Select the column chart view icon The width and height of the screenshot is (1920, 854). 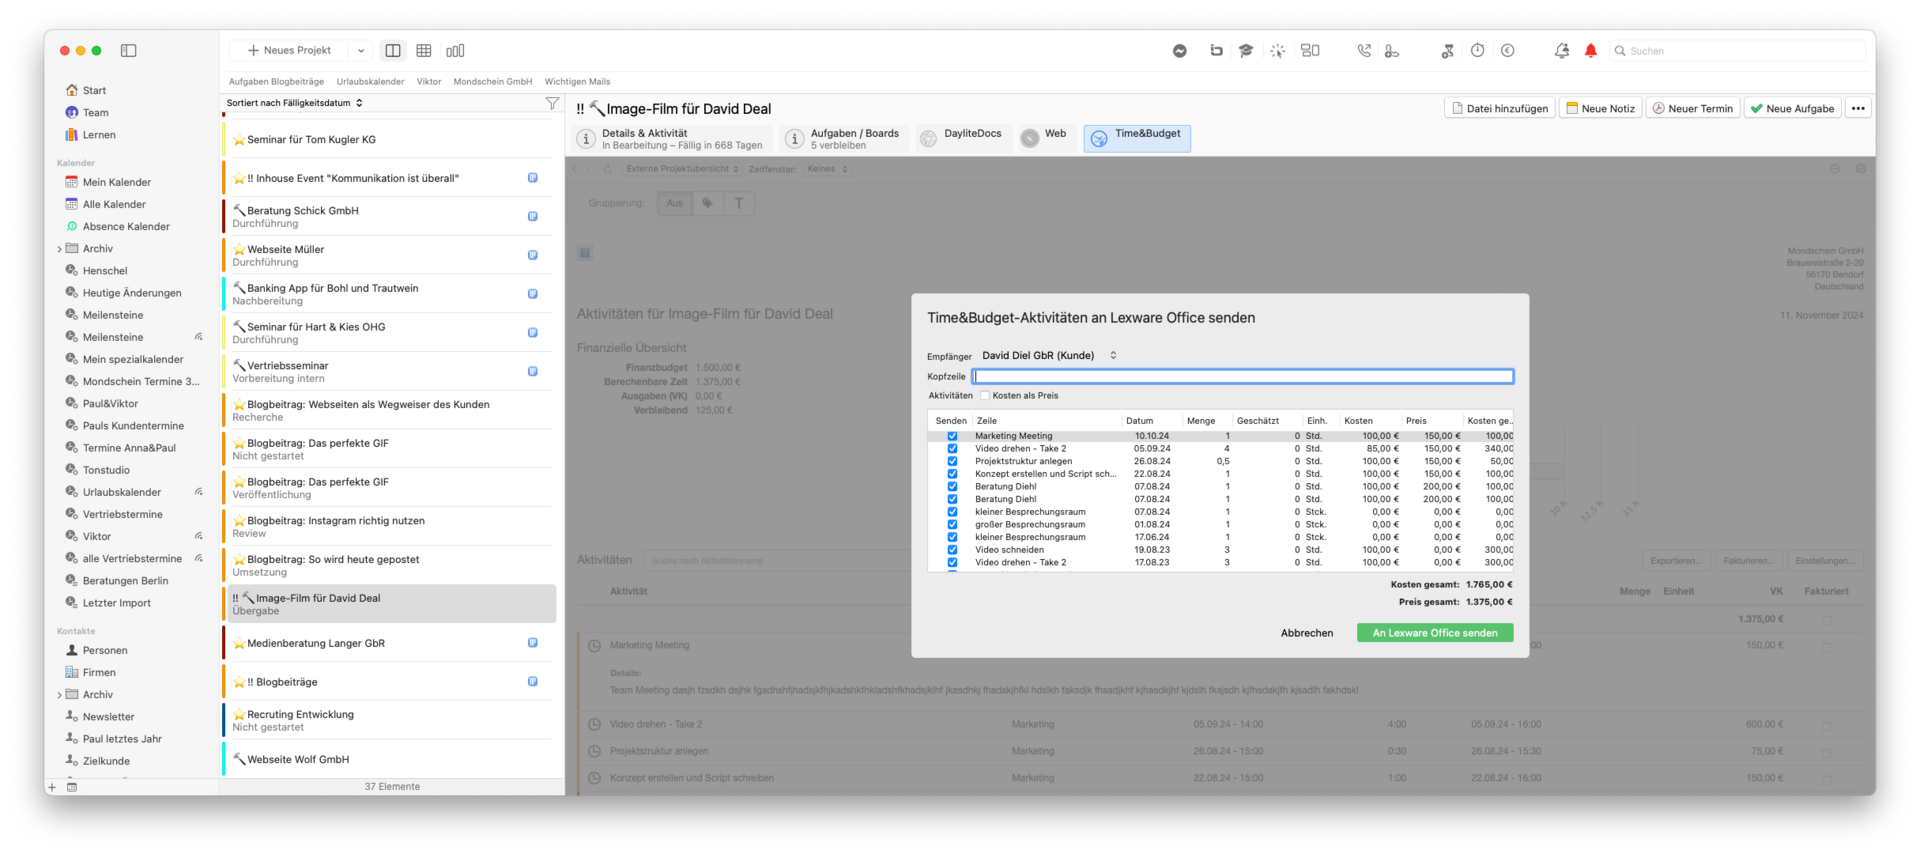click(455, 51)
